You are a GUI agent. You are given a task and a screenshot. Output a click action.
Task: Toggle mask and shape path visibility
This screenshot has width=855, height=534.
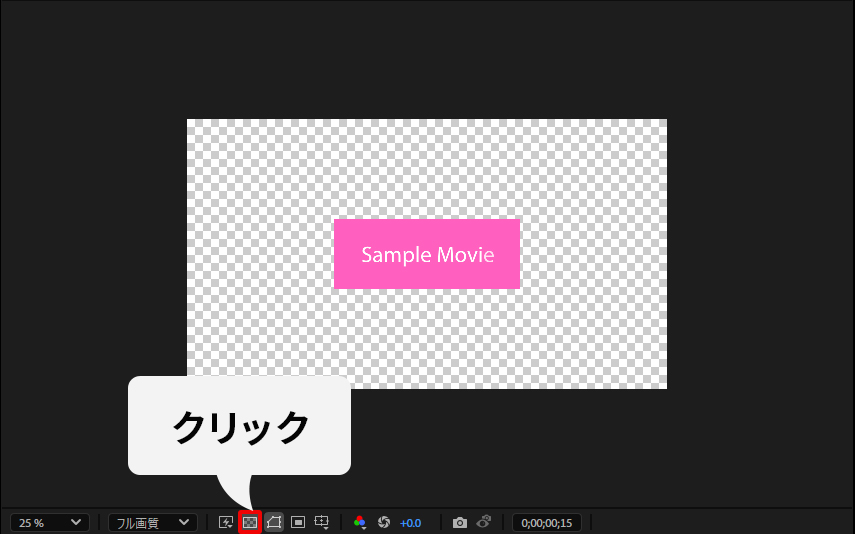274,522
